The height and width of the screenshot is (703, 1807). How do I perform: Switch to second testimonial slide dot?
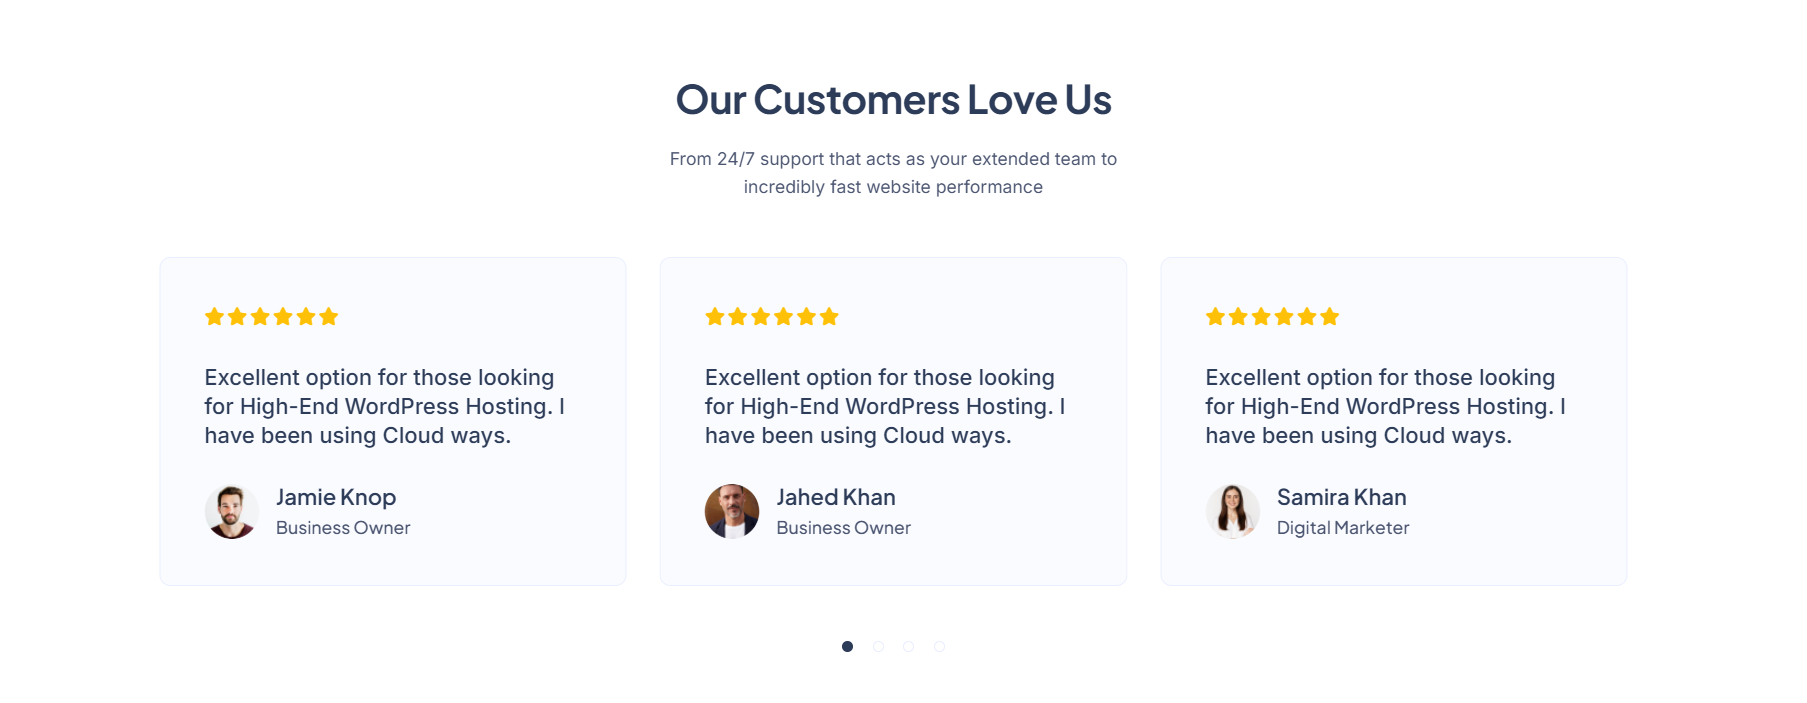coord(878,647)
